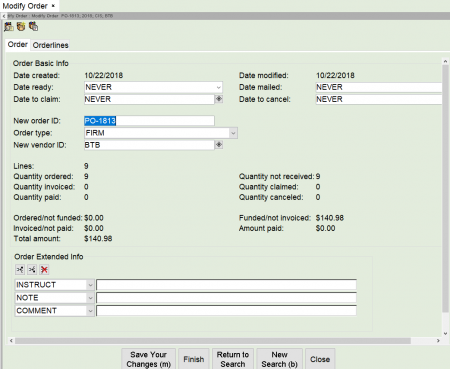Click the Quantity not received value 9
450x369 pixels.
318,176
